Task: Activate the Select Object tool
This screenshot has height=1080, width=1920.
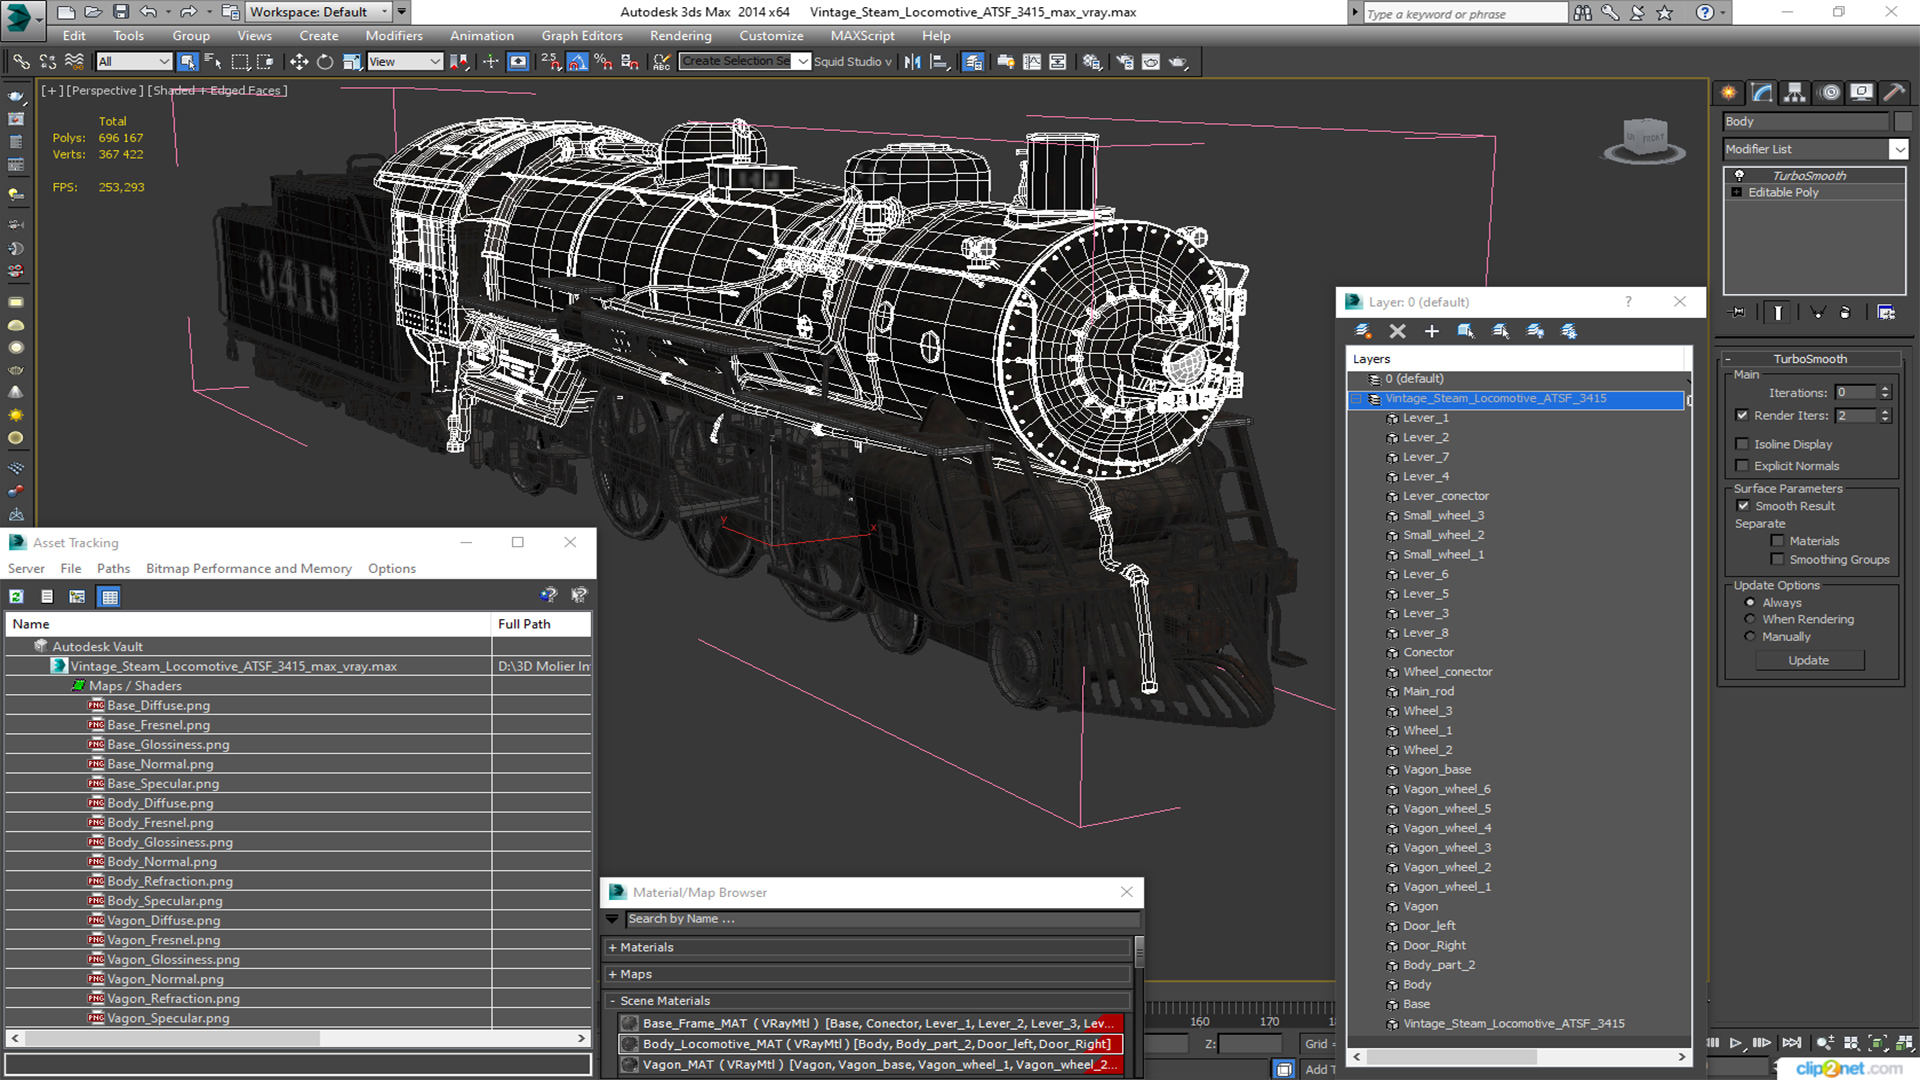Action: click(187, 62)
